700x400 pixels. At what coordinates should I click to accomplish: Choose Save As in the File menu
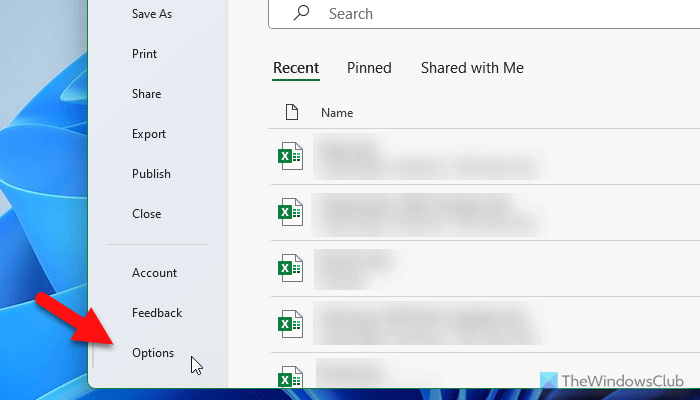(153, 14)
